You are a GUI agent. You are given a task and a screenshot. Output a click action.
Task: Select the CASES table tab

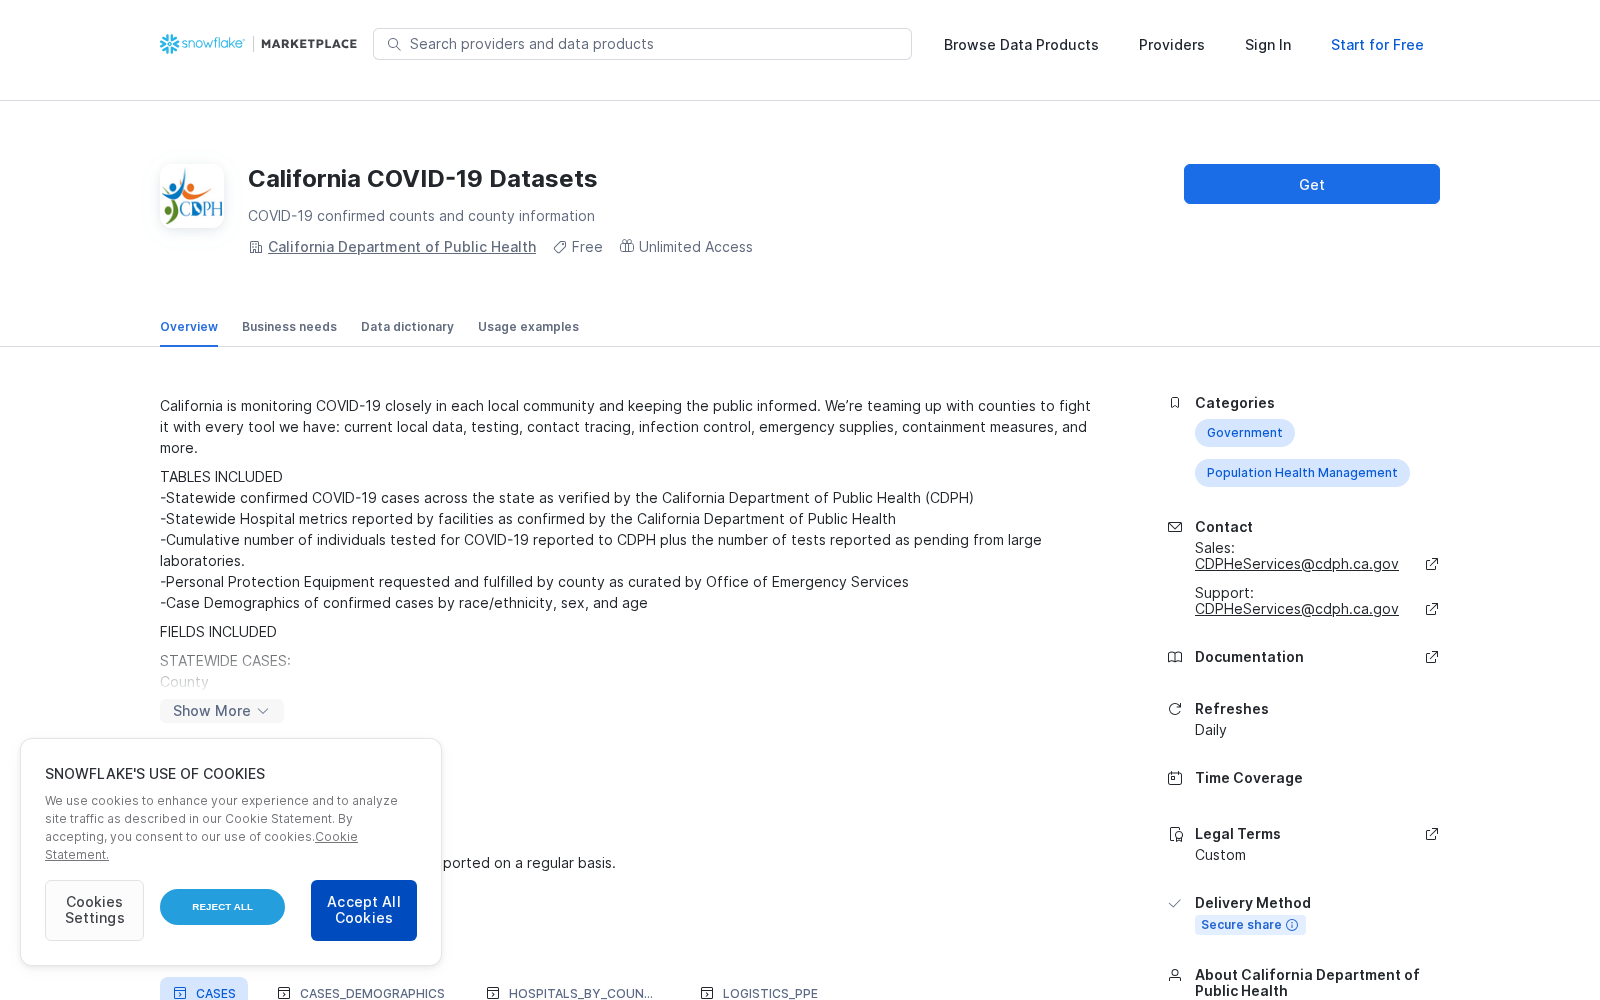click(x=204, y=990)
